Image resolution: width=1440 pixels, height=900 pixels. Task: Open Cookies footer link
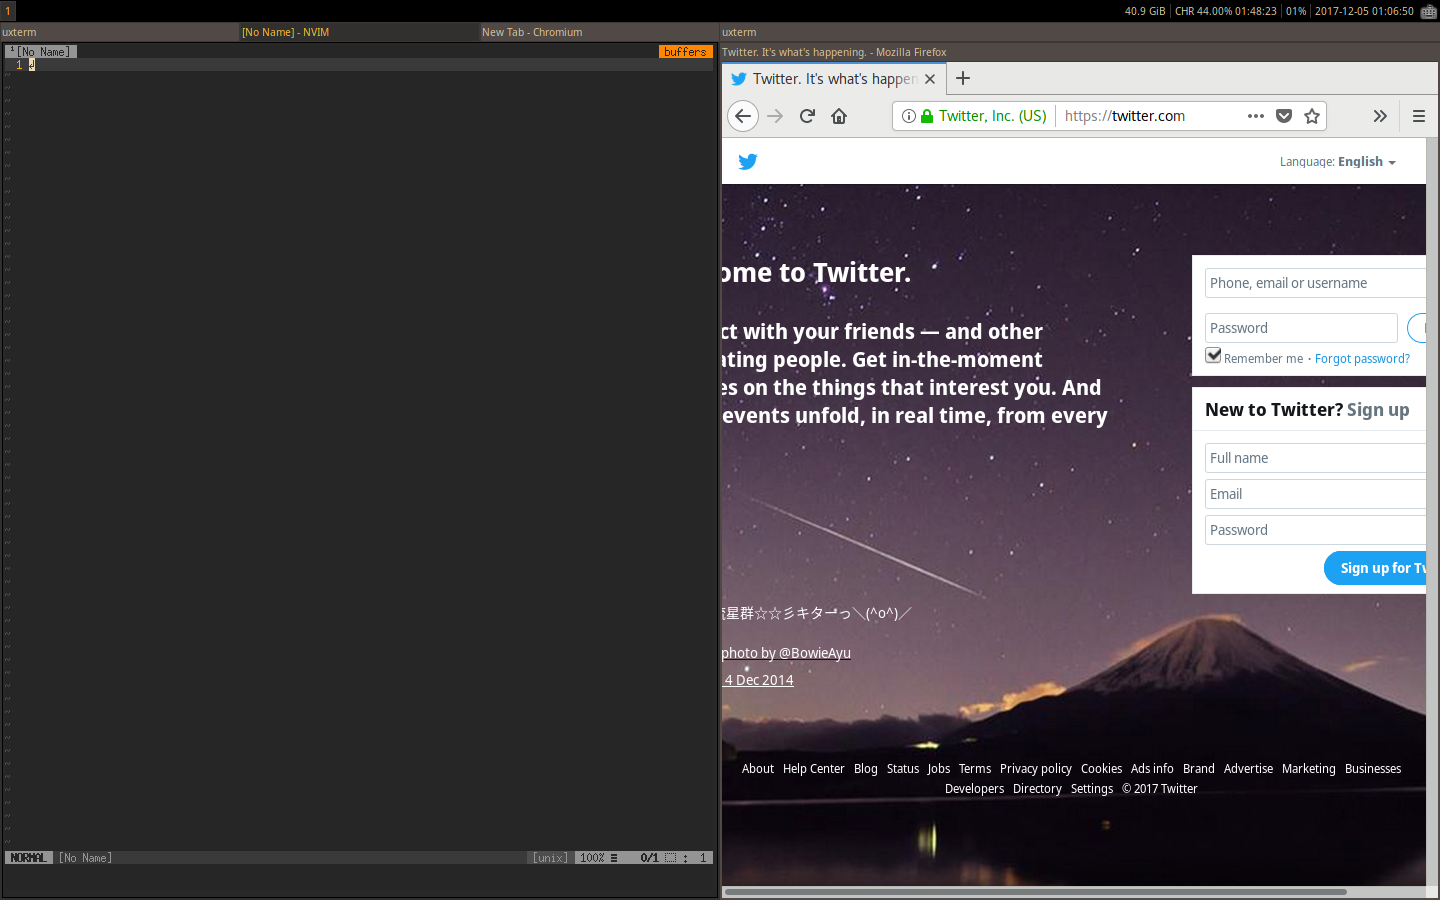(1101, 769)
